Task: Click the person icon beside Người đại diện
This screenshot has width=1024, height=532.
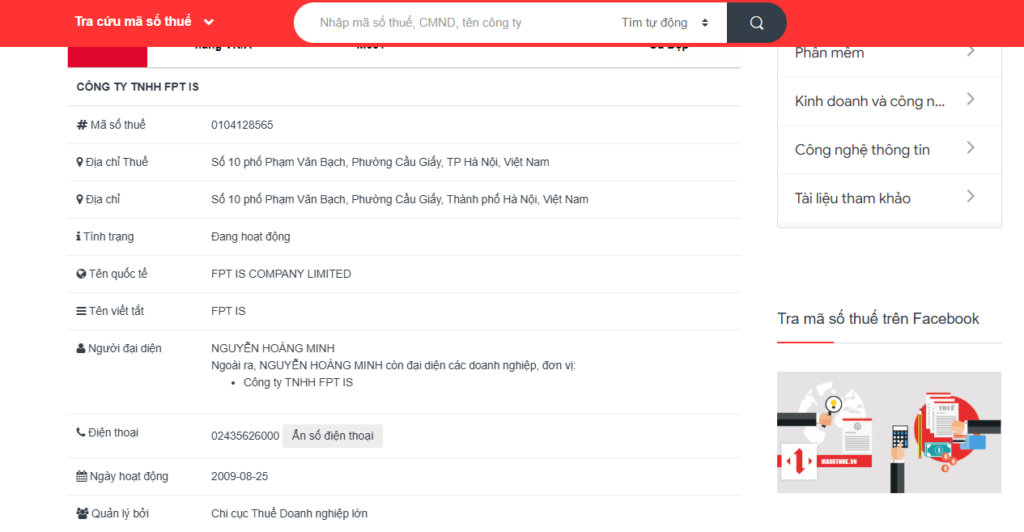Action: pyautogui.click(x=81, y=348)
